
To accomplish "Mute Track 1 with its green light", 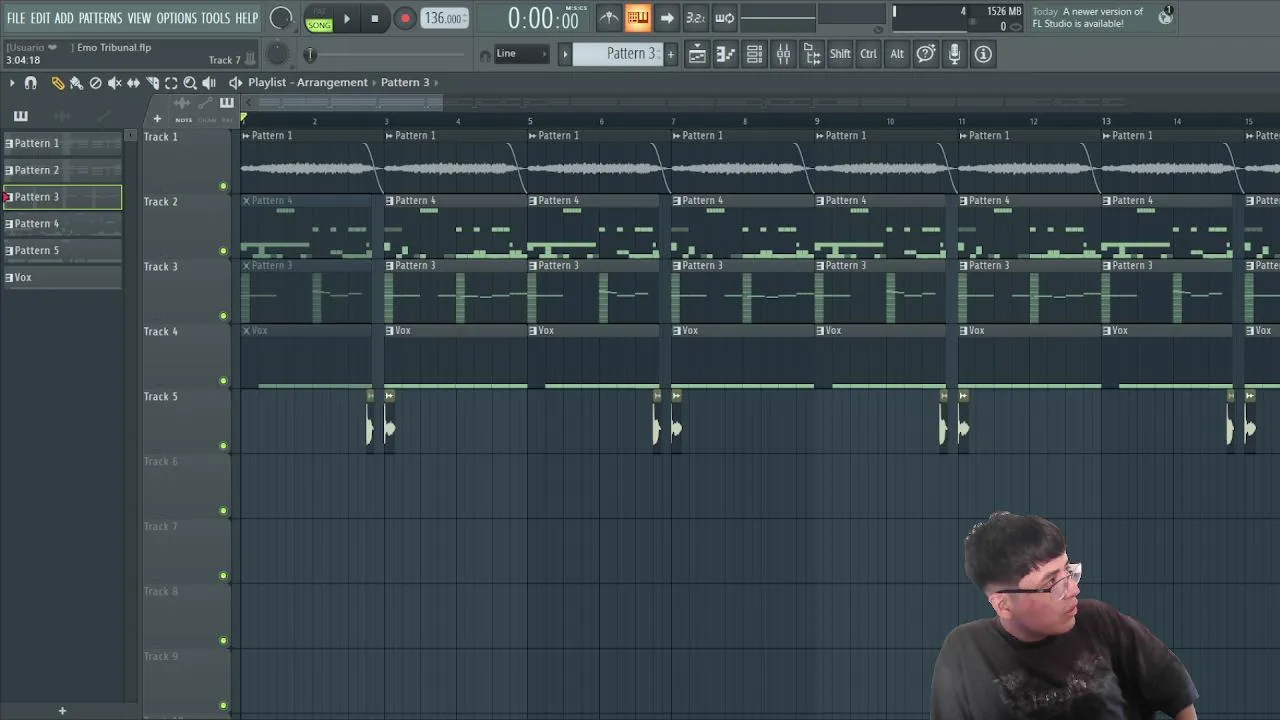I will (223, 186).
